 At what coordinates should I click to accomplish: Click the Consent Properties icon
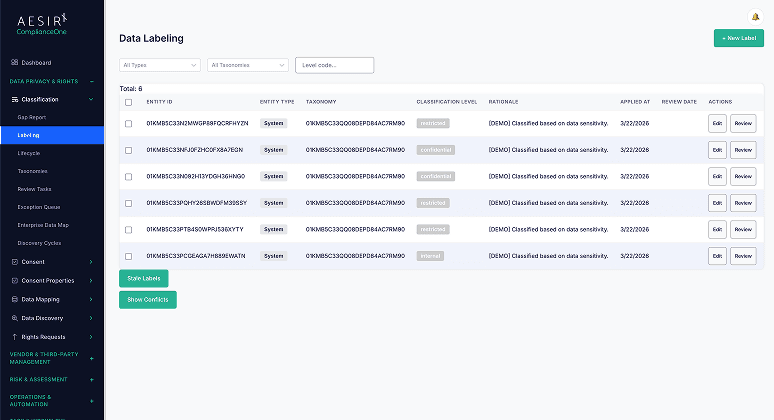coord(13,280)
